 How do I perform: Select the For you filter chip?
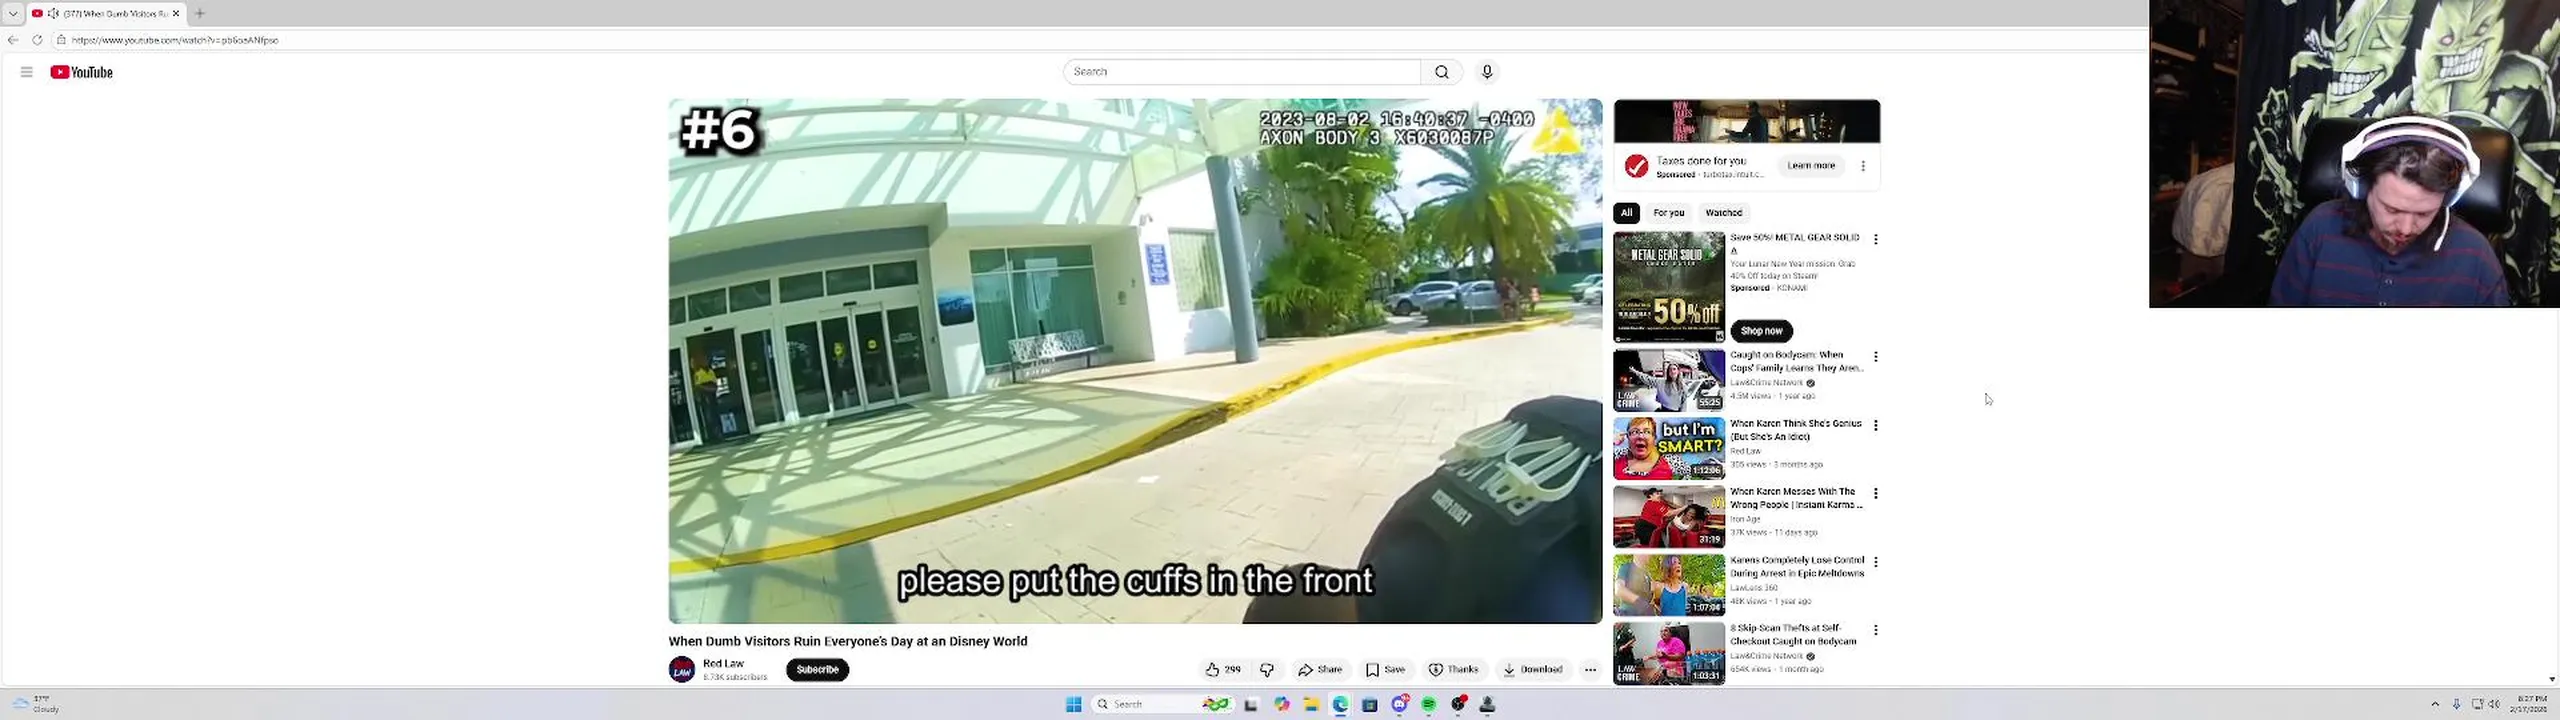(x=1668, y=212)
